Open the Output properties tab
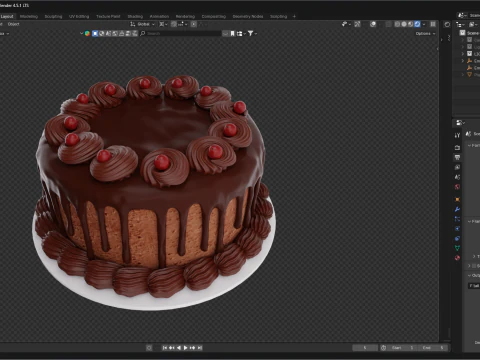 457,157
